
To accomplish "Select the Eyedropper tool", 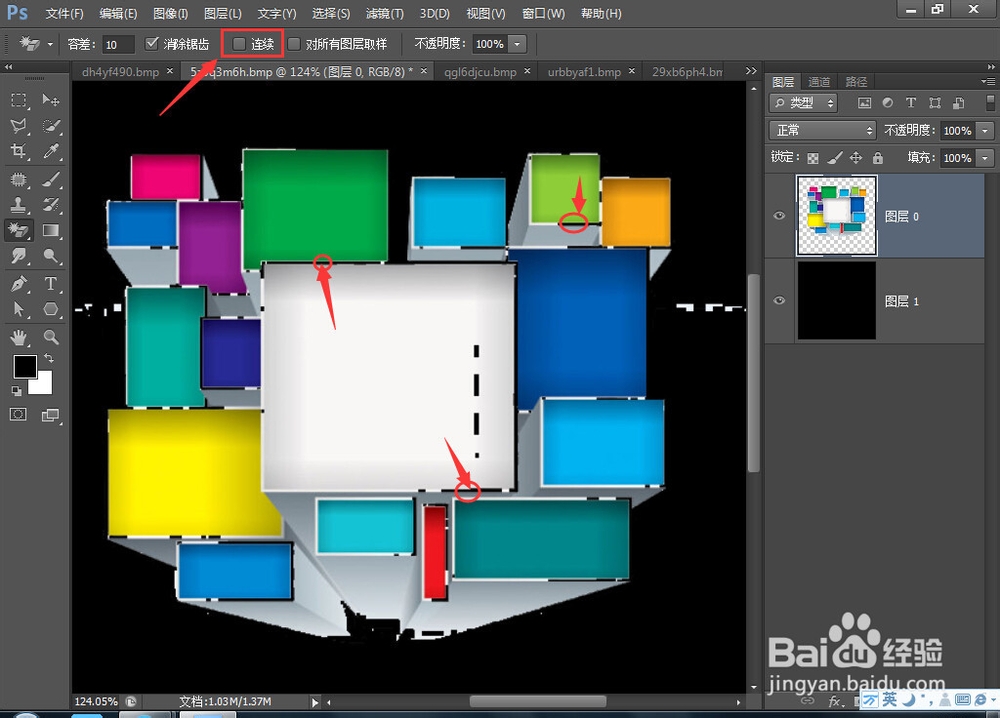I will pos(50,151).
